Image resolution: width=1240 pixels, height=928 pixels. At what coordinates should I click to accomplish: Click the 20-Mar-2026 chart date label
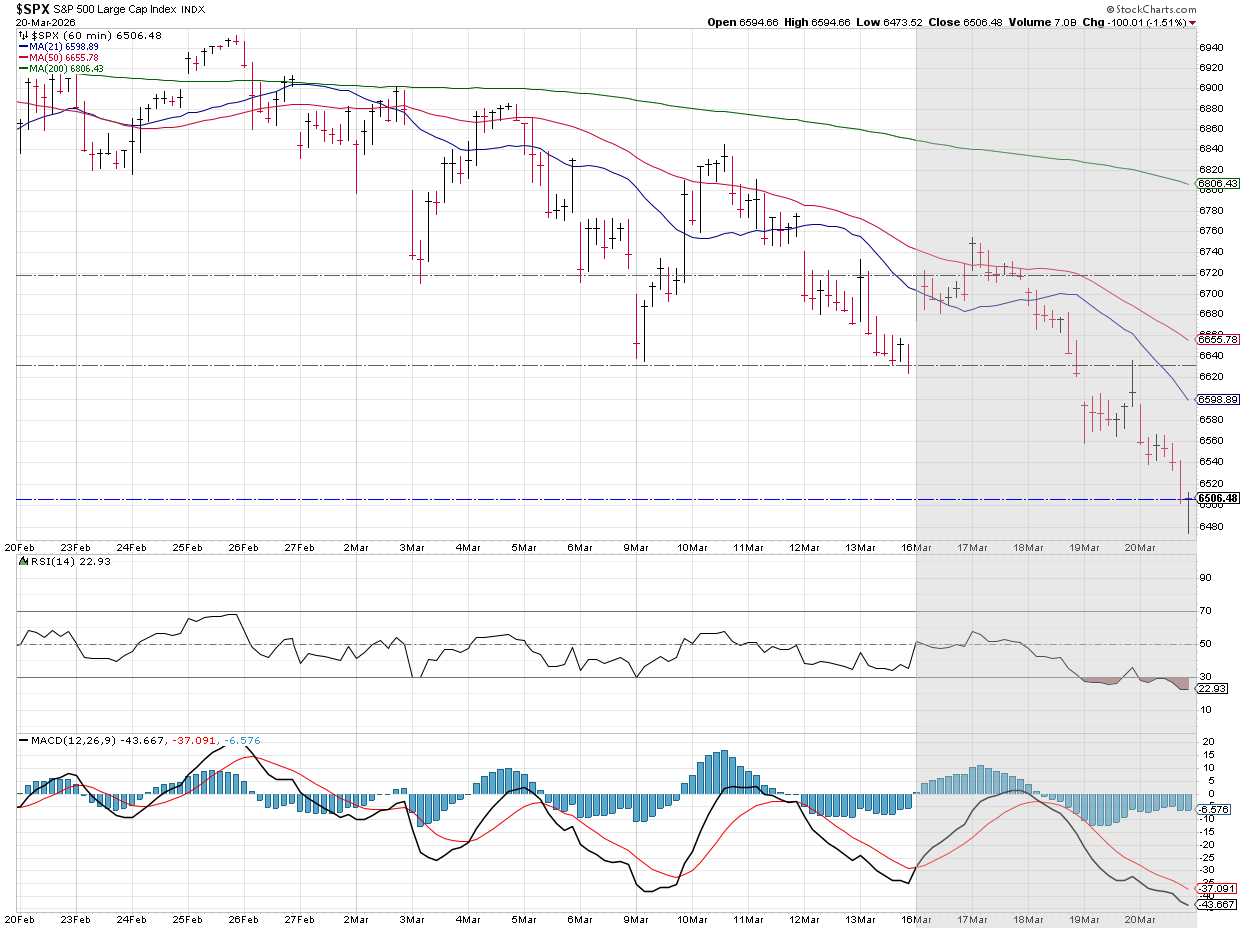[x=41, y=23]
